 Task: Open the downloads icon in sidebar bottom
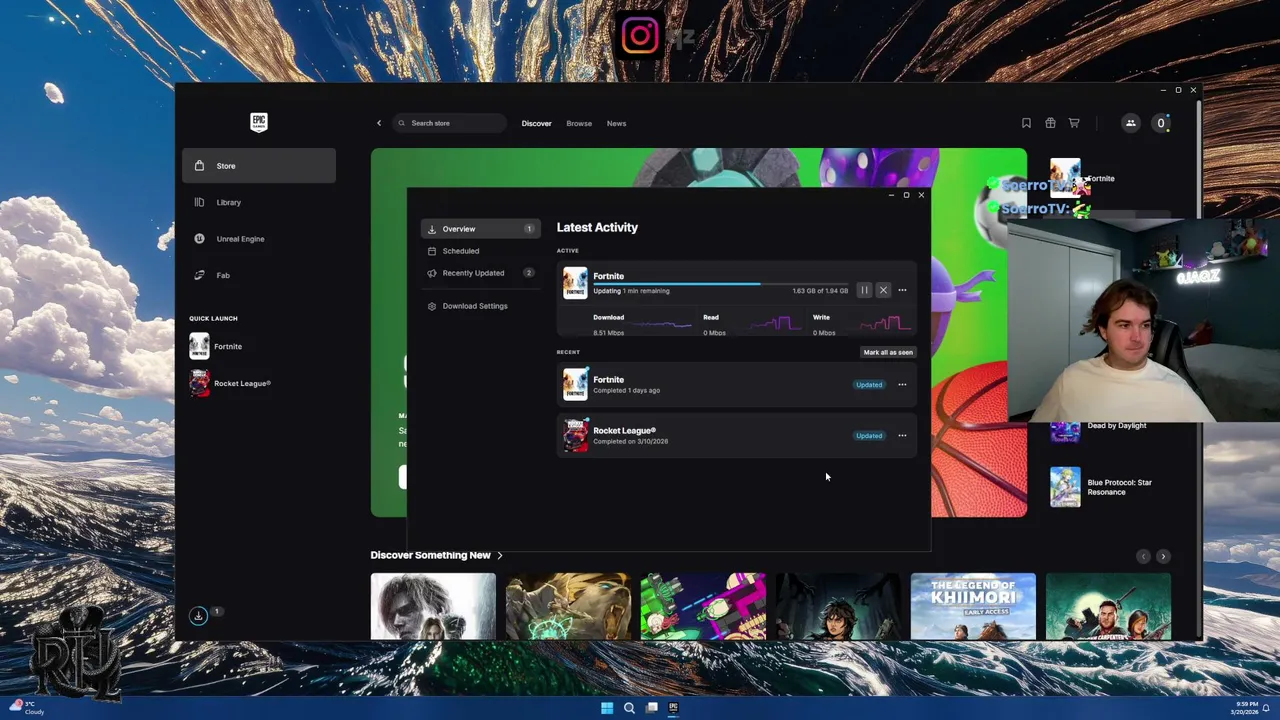click(x=198, y=615)
